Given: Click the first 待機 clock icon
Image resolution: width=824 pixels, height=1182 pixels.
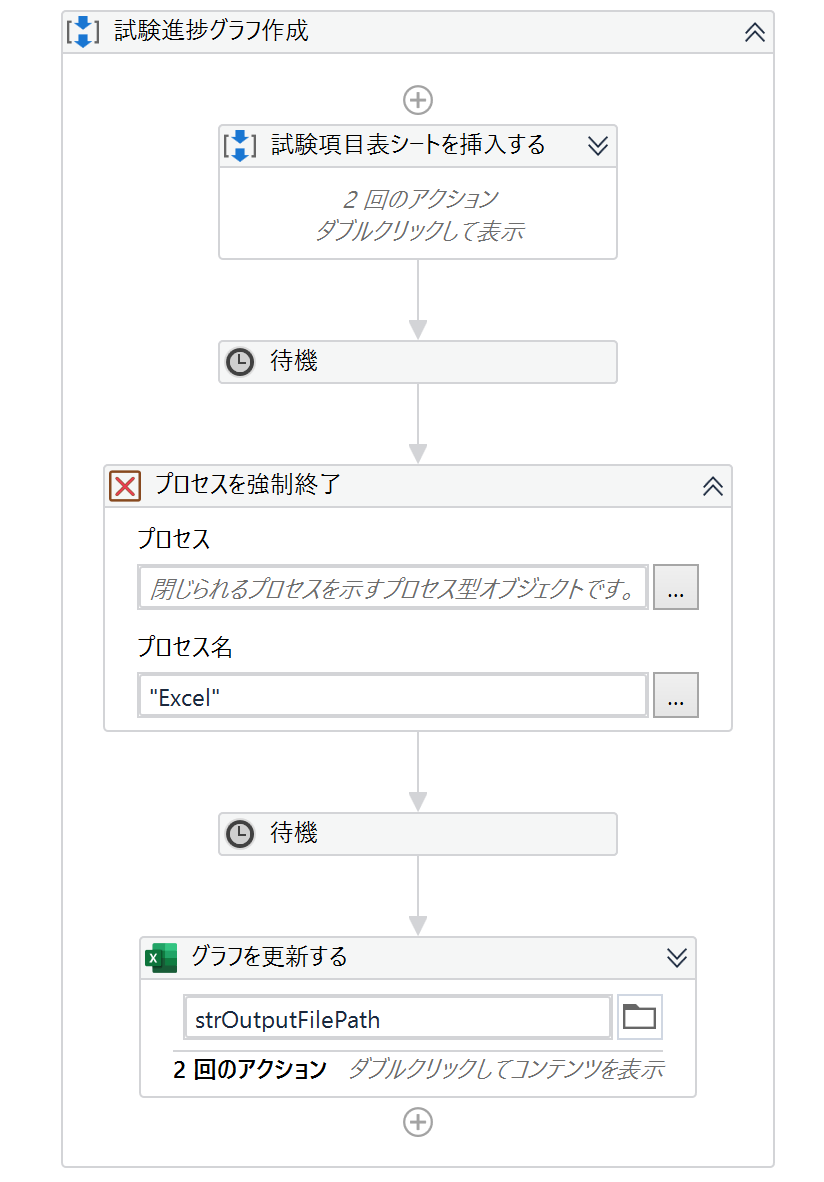Looking at the screenshot, I should click(x=240, y=362).
